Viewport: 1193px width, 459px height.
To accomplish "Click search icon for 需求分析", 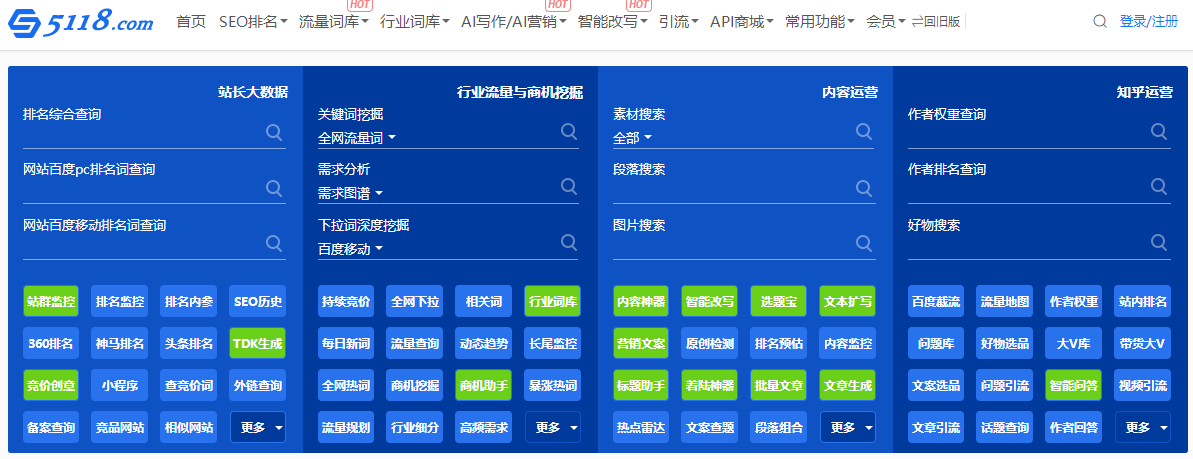I will pos(569,186).
